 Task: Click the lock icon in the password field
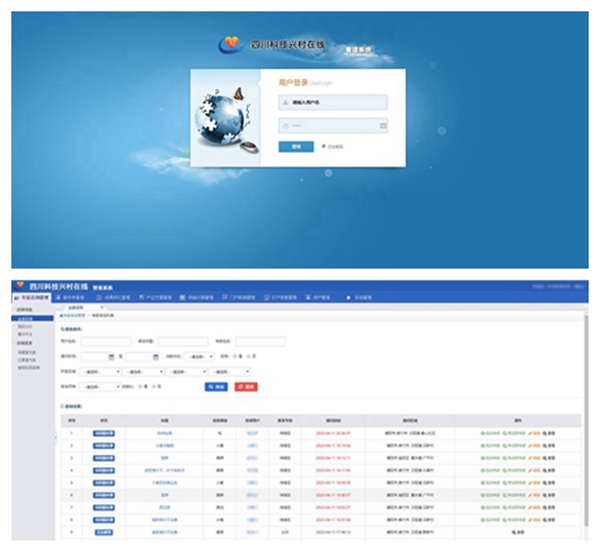pos(286,126)
